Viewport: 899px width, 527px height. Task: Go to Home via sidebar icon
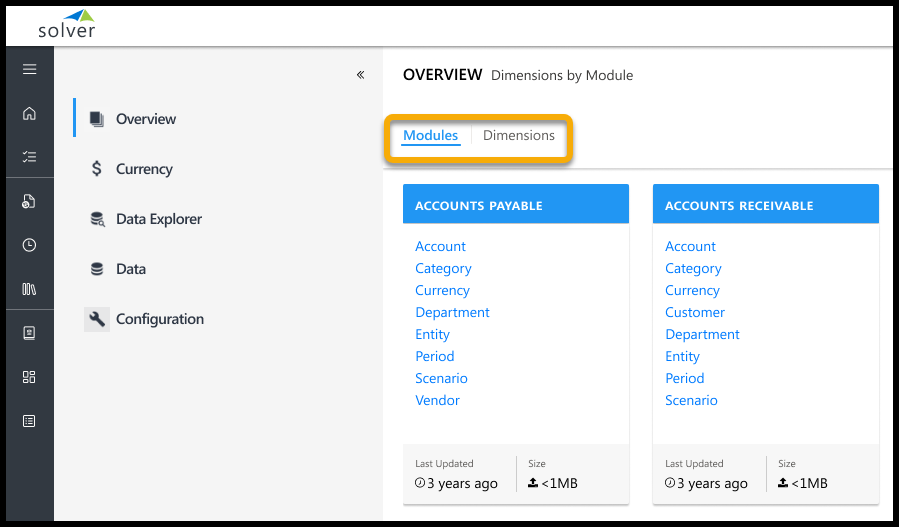(29, 113)
